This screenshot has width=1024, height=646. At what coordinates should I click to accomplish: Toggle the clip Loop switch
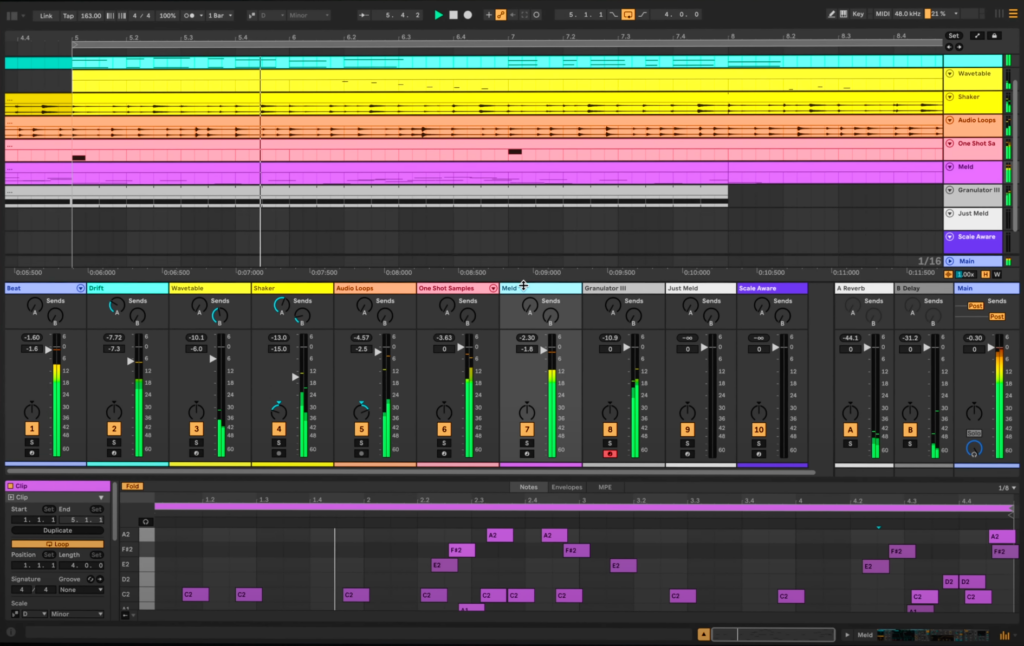point(57,544)
